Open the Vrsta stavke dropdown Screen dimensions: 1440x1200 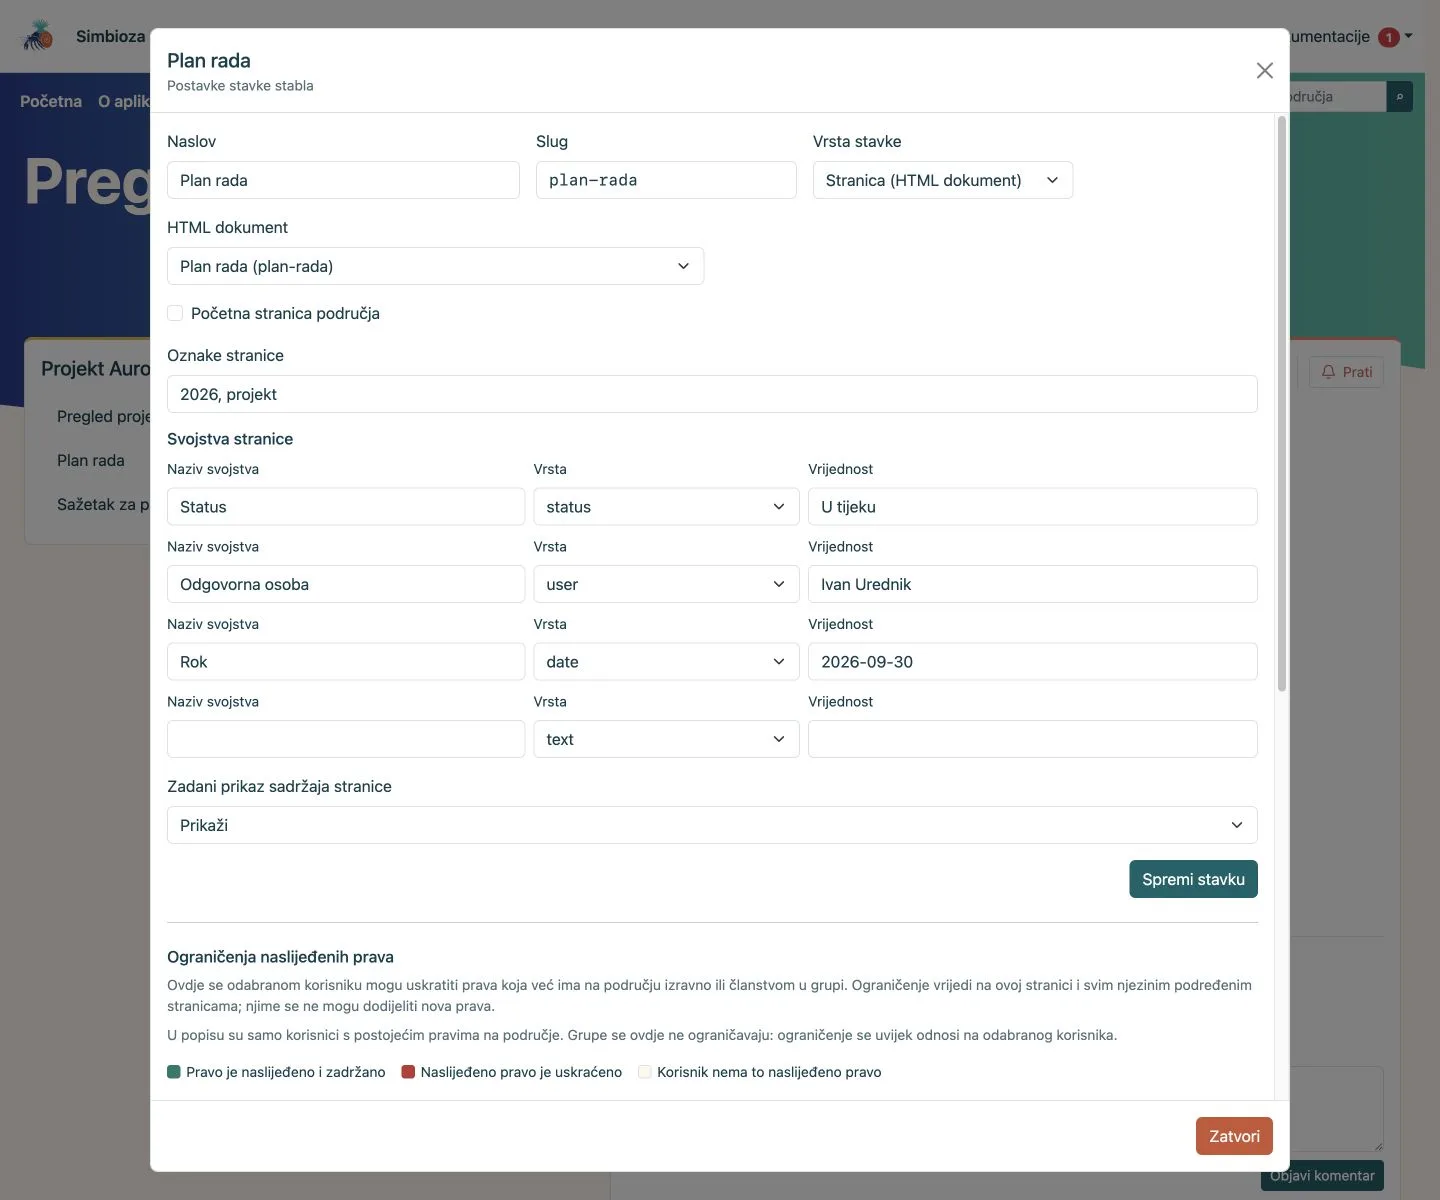(942, 180)
